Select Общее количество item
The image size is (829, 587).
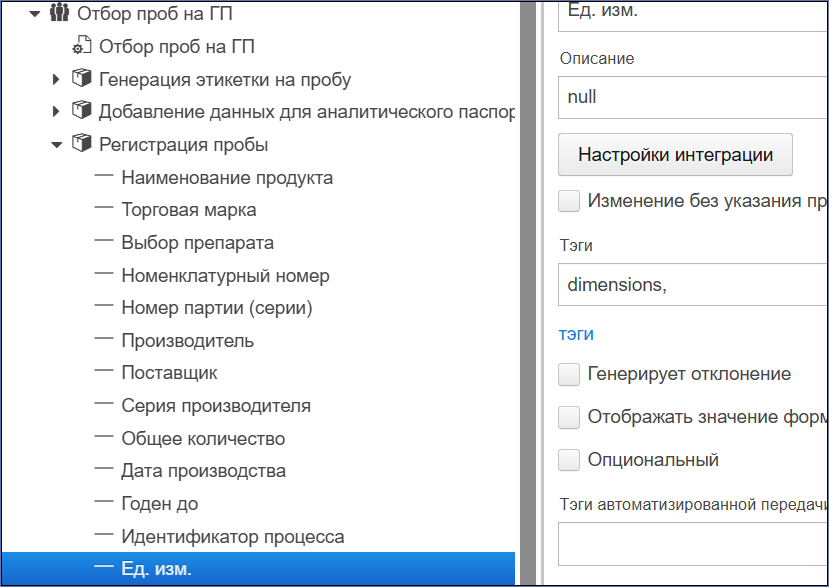click(203, 438)
